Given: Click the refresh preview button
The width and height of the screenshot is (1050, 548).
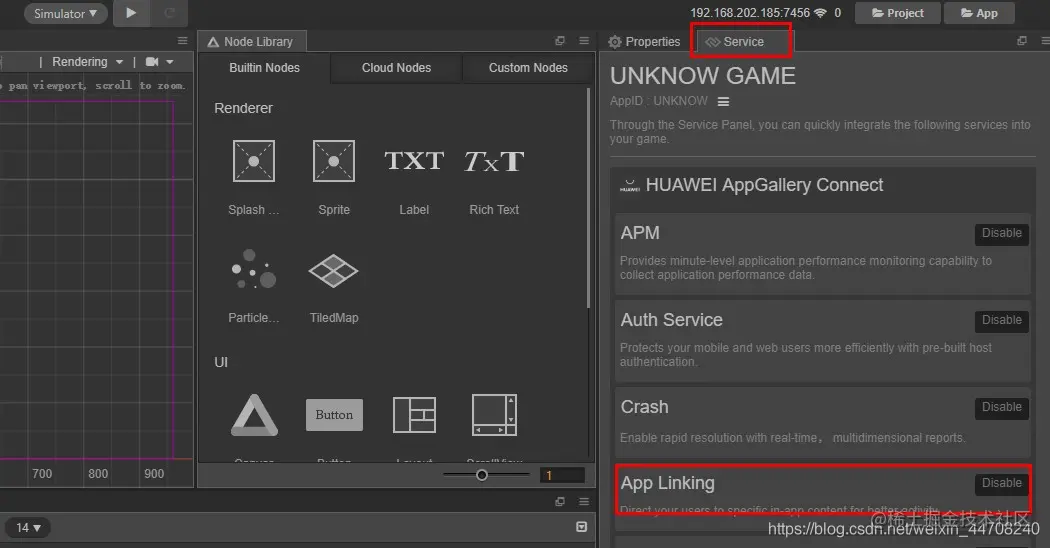Looking at the screenshot, I should tap(170, 13).
